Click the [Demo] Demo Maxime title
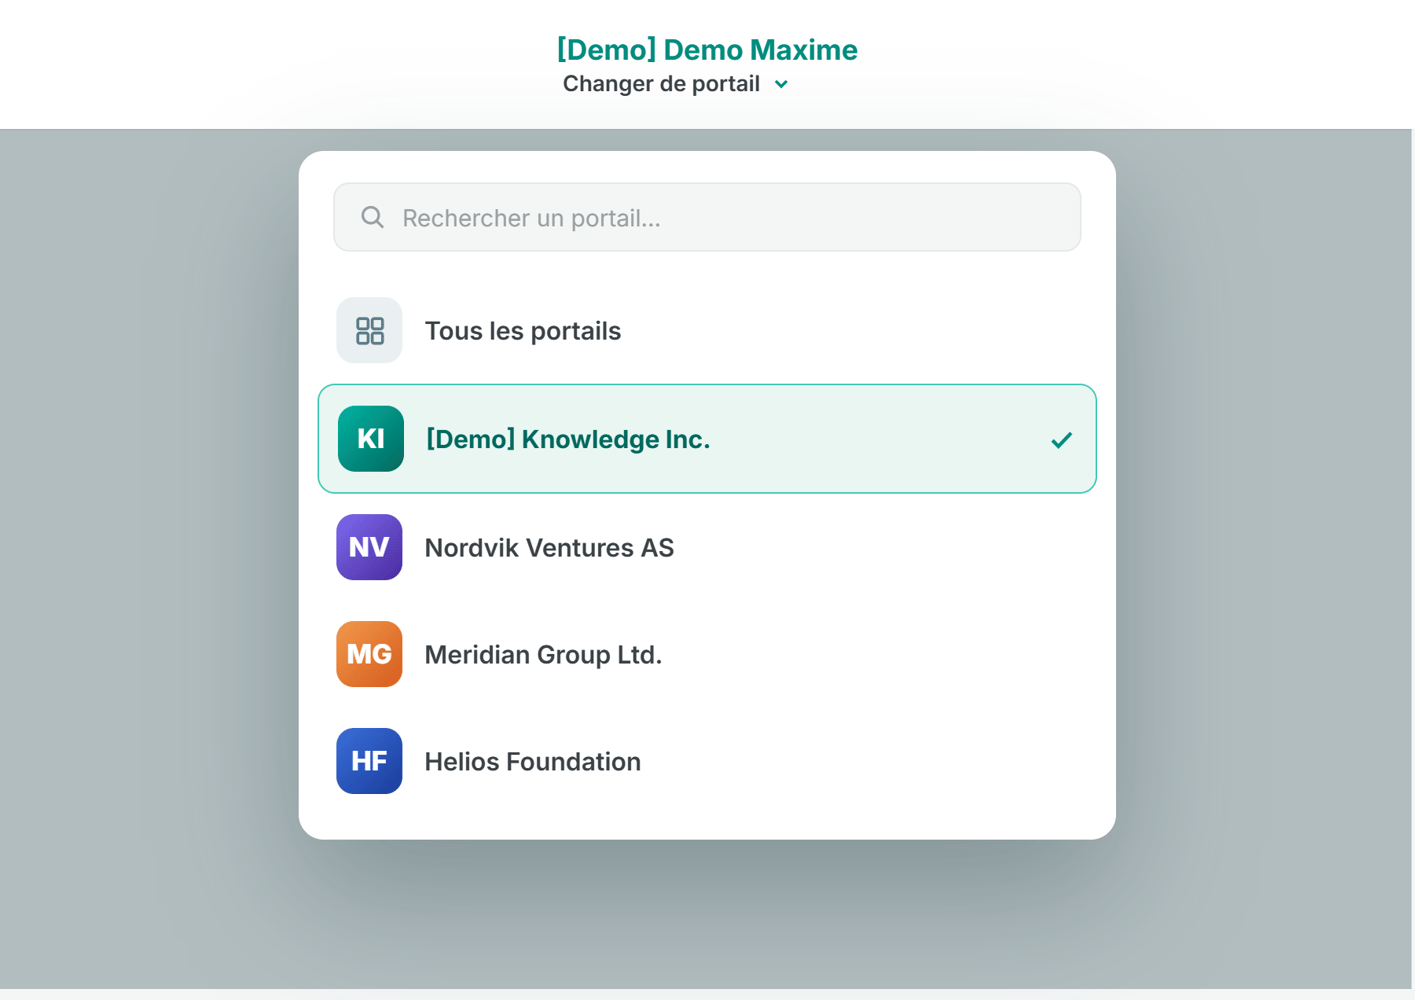 click(707, 49)
